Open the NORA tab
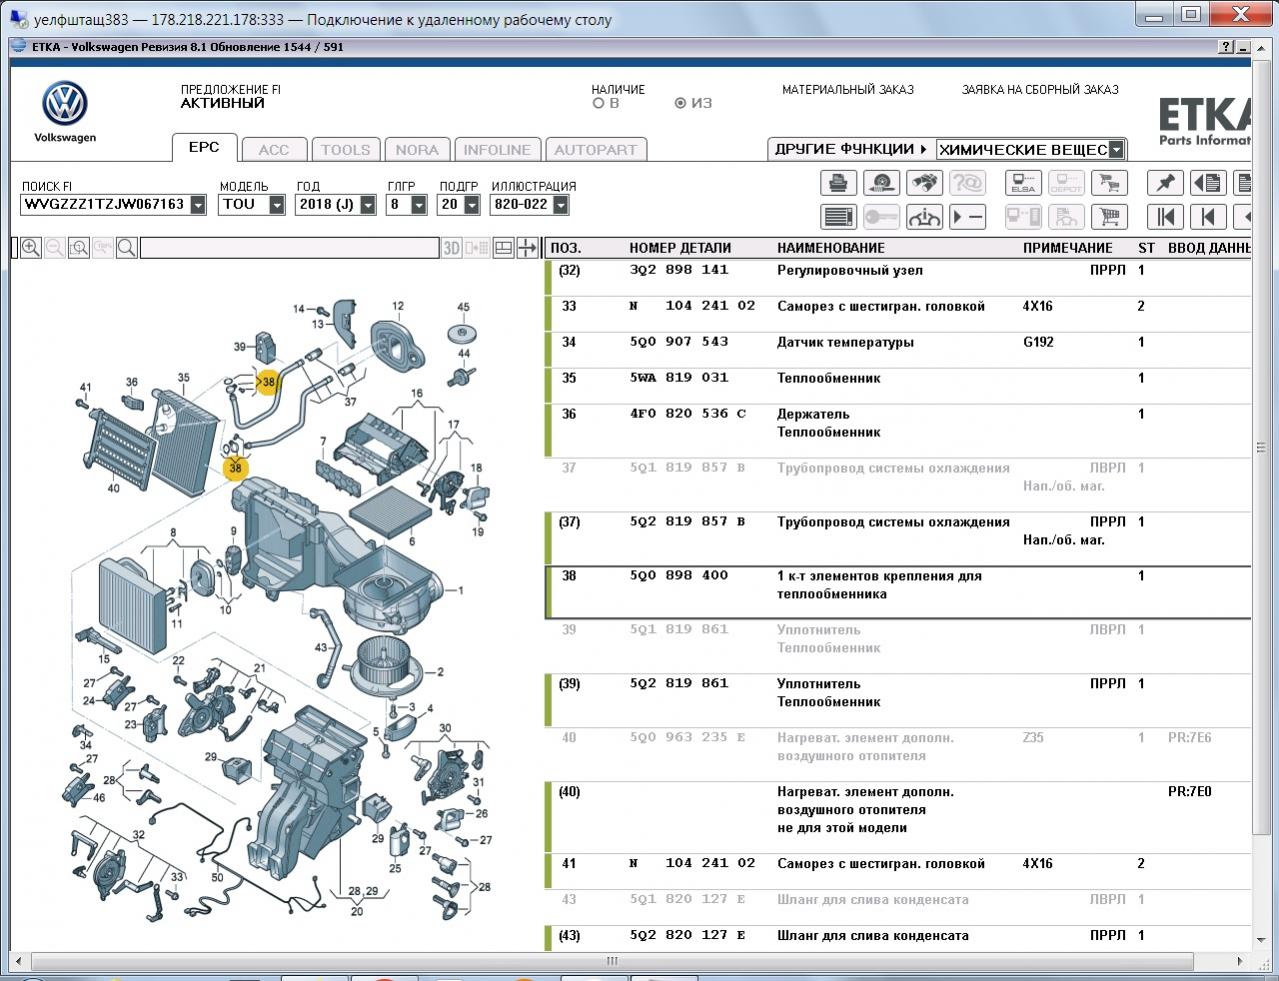1279x981 pixels. tap(417, 150)
